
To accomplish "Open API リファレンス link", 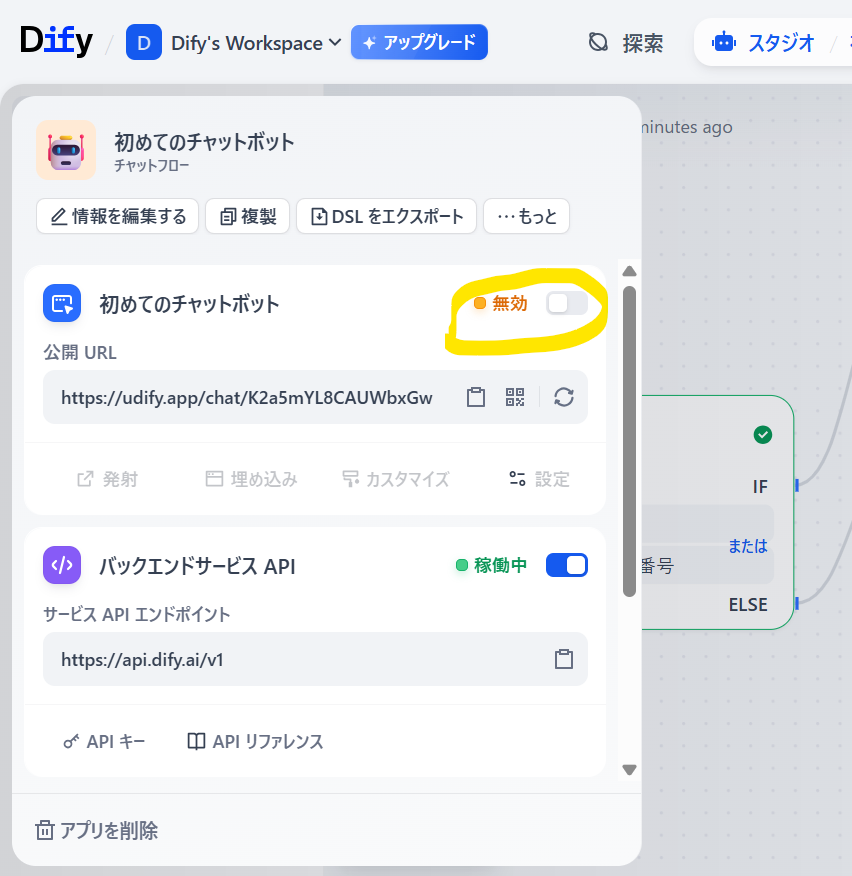I will pyautogui.click(x=255, y=741).
